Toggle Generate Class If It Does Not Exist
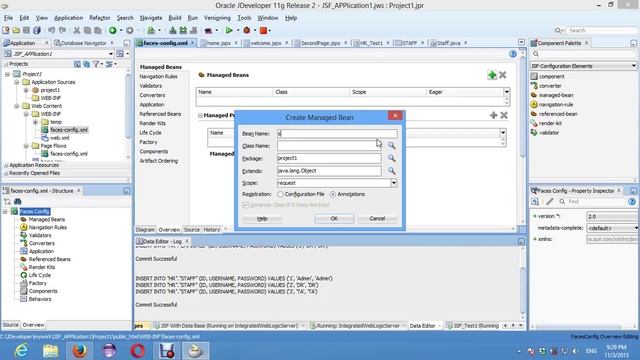 (245, 205)
